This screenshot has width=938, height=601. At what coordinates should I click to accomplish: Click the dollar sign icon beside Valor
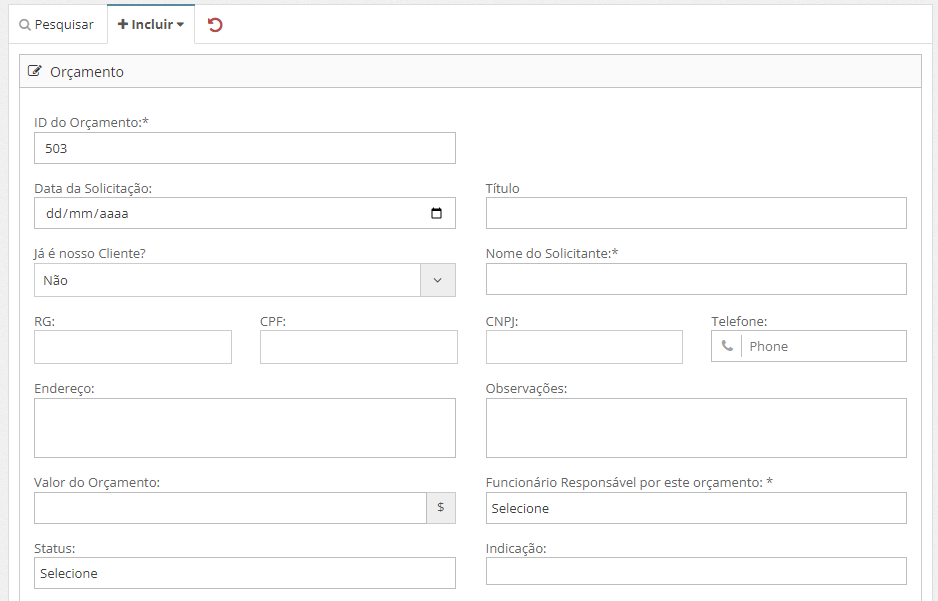pos(441,508)
